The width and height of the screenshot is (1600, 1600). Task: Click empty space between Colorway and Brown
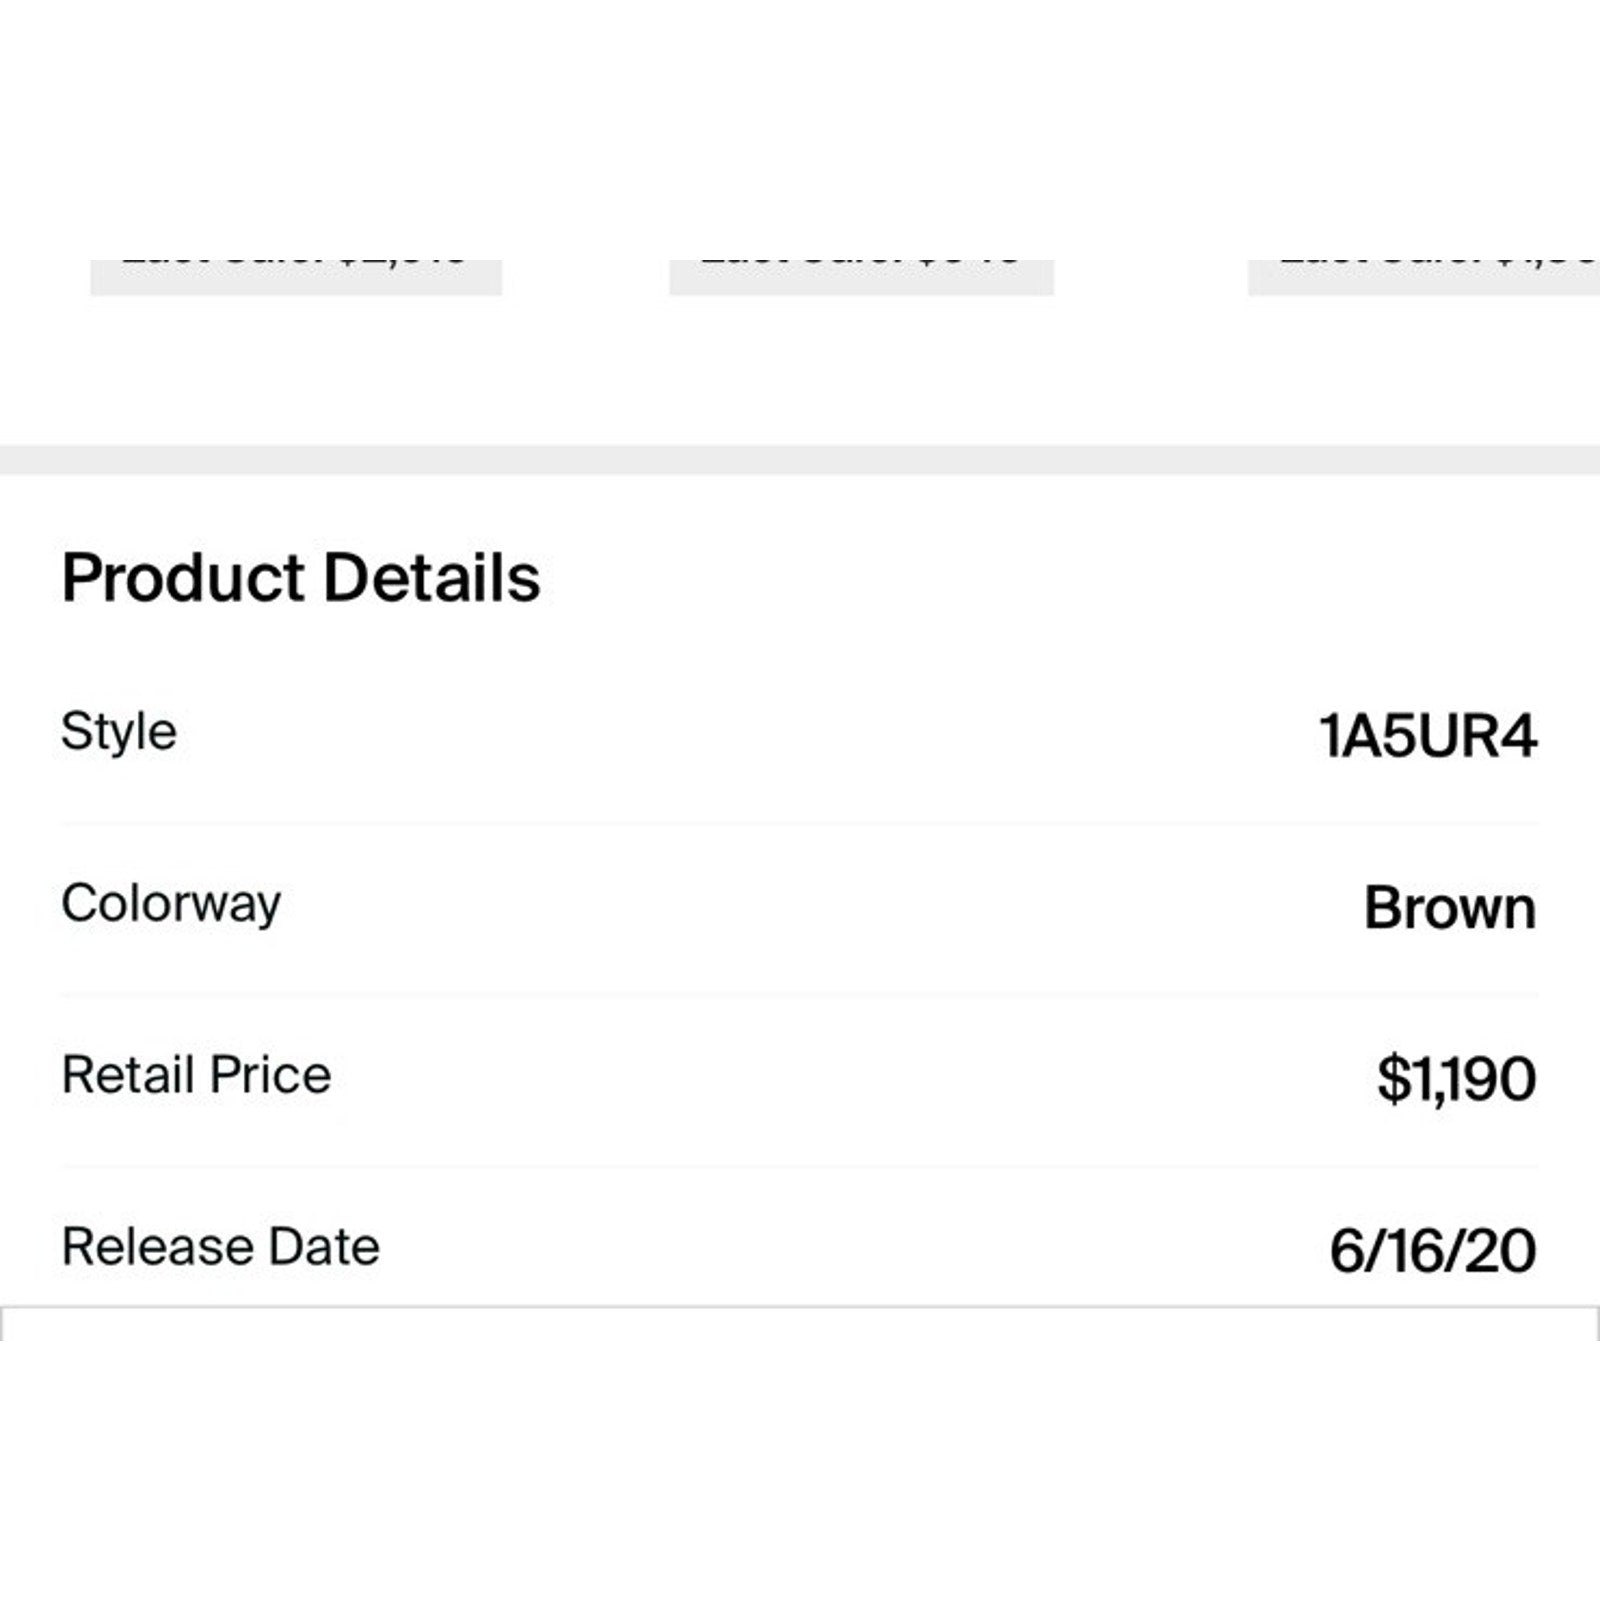click(x=822, y=906)
